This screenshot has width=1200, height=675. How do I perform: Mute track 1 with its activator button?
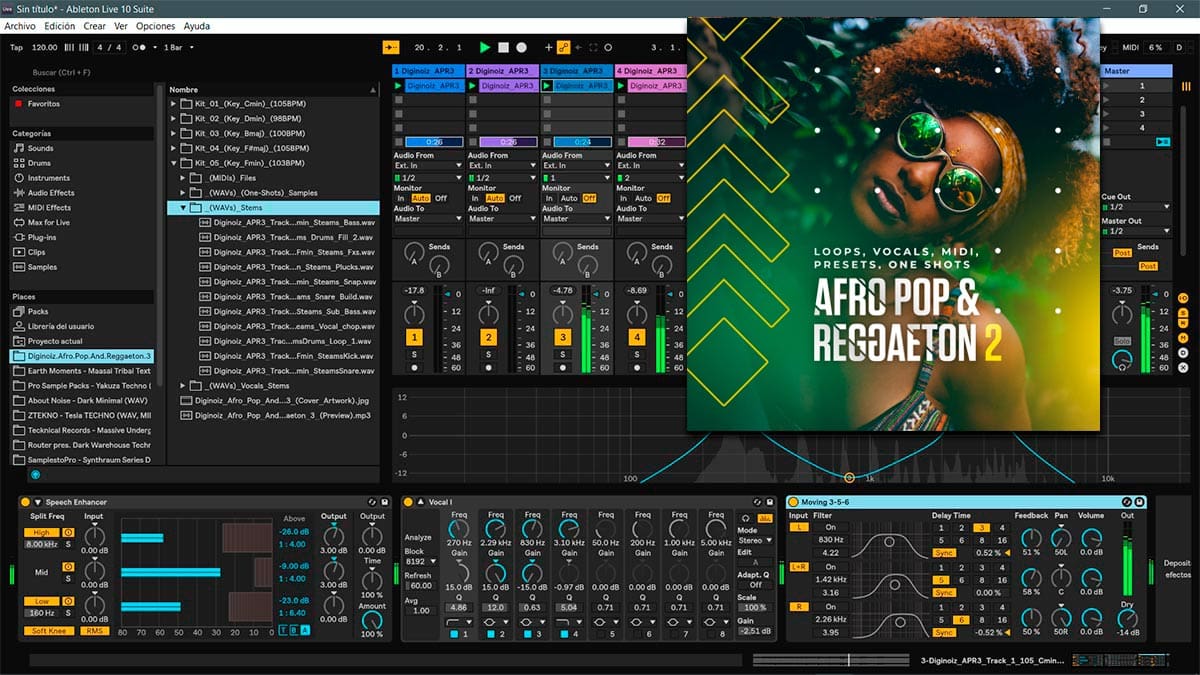pyautogui.click(x=414, y=338)
